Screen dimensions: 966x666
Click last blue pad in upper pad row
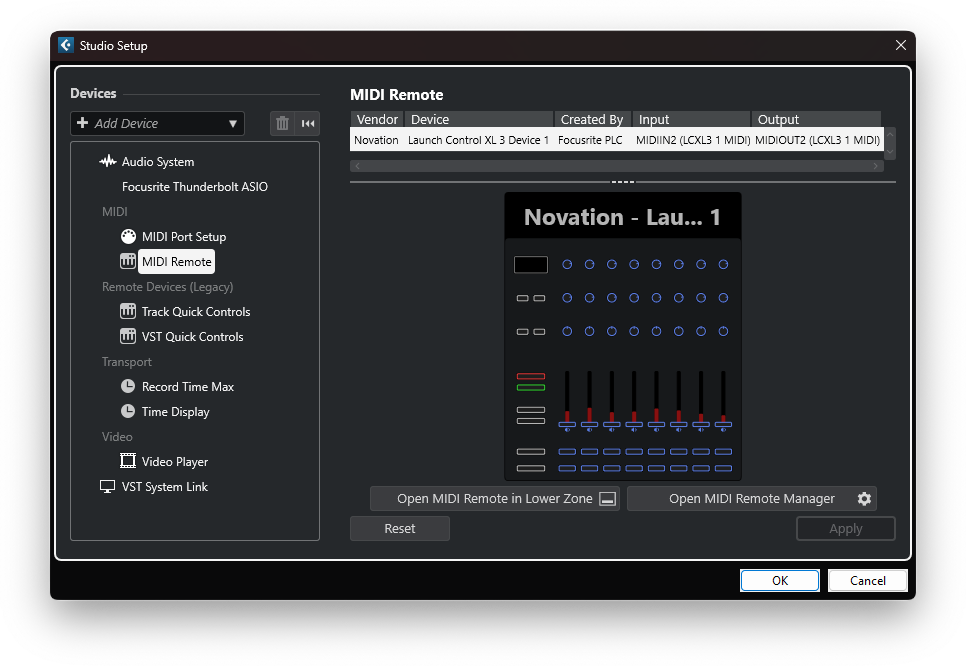click(723, 452)
